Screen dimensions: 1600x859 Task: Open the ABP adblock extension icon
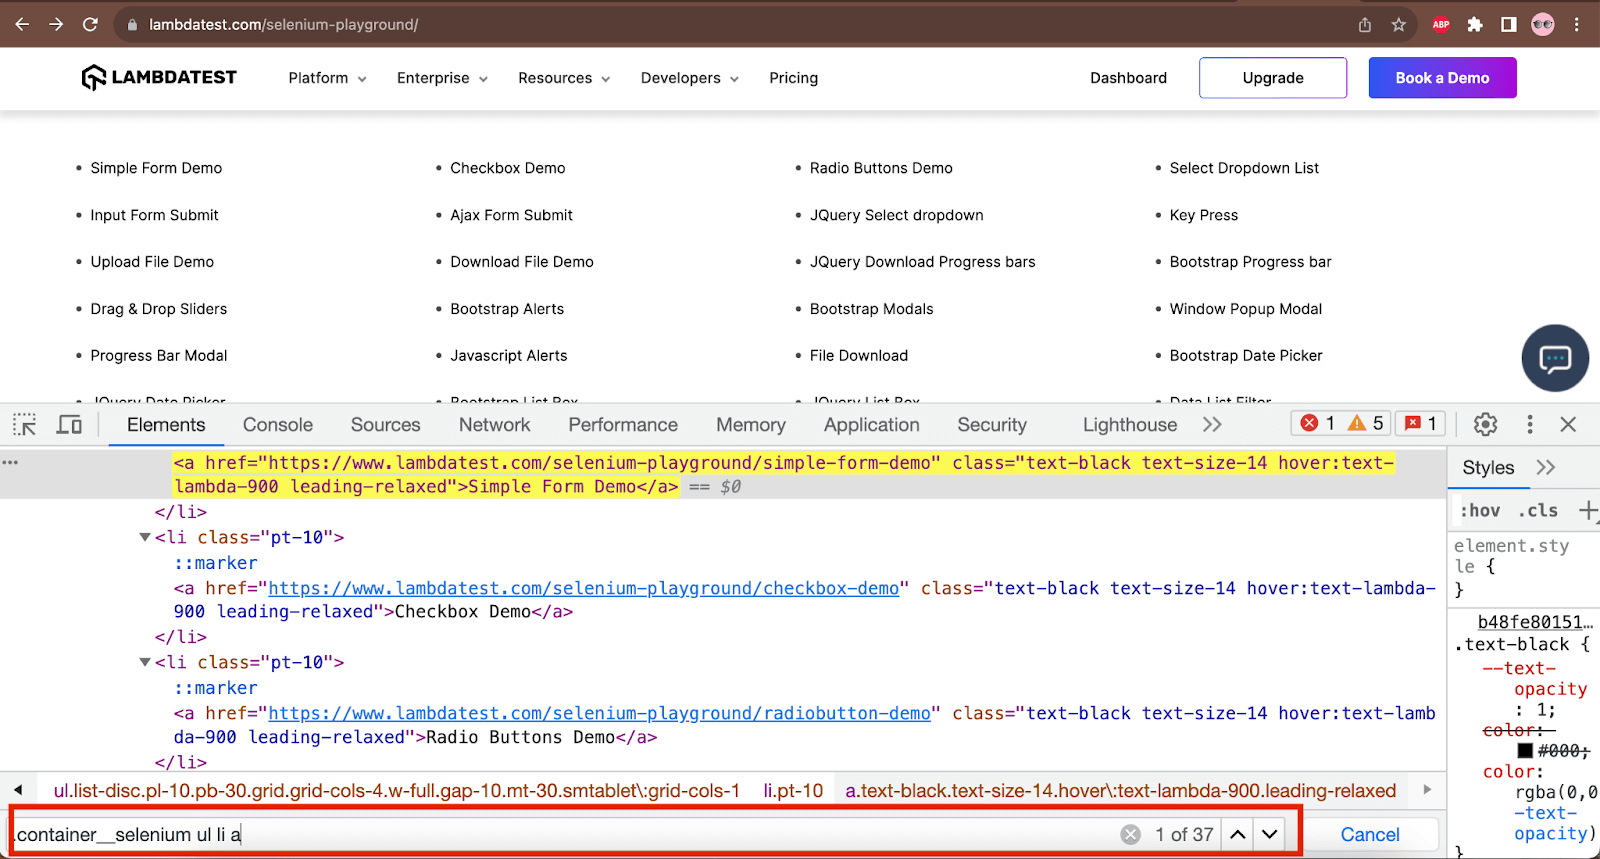pyautogui.click(x=1441, y=25)
